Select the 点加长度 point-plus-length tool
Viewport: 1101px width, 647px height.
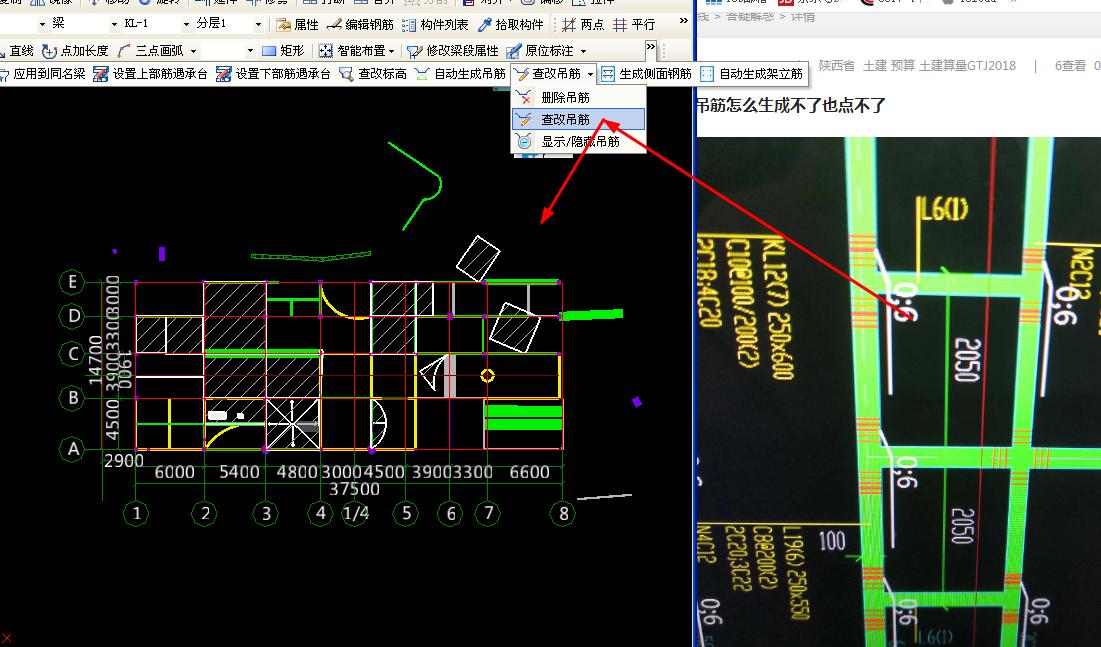(x=75, y=51)
